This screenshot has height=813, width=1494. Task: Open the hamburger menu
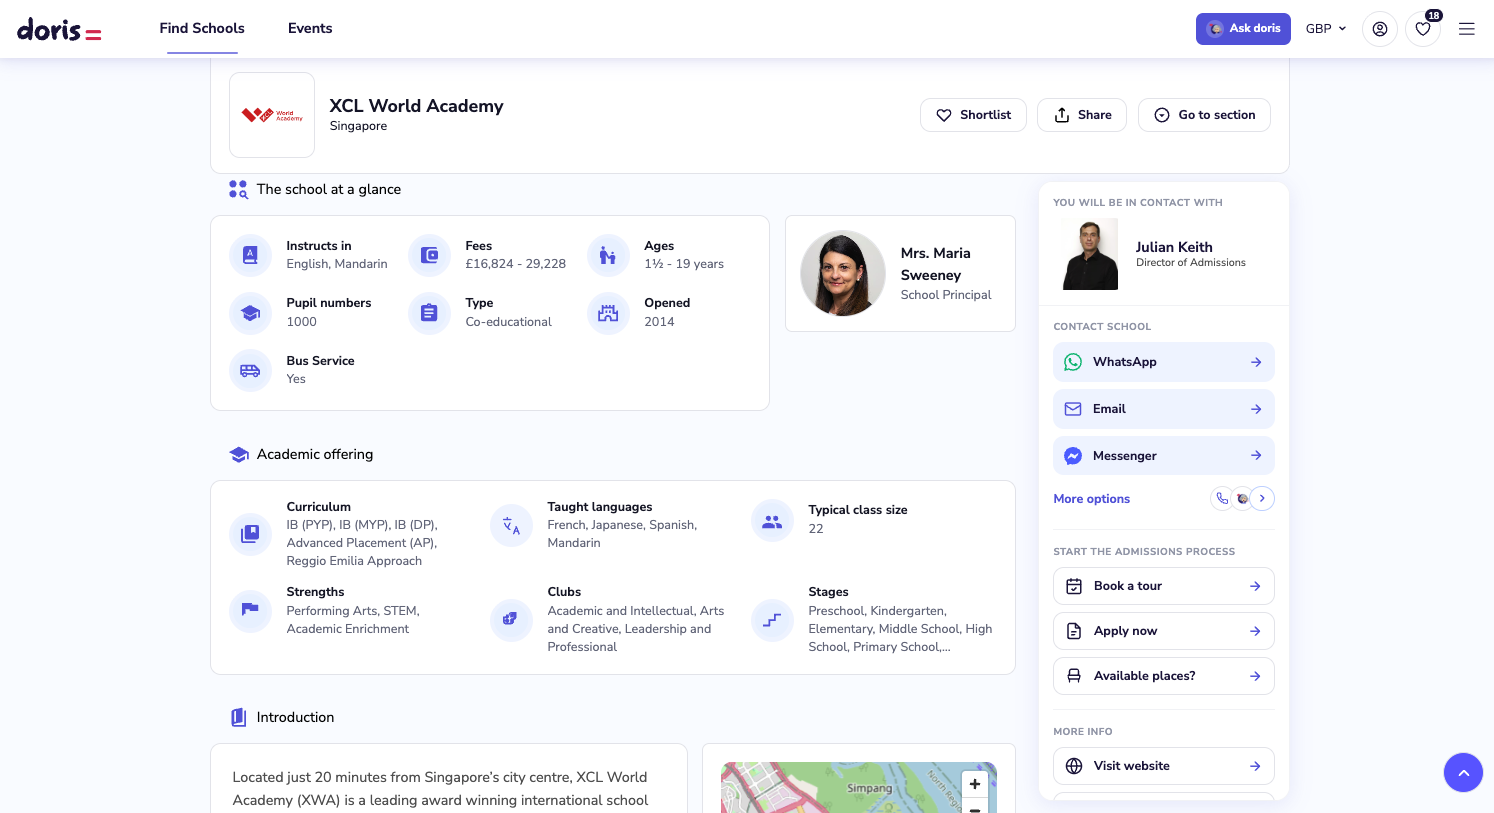pos(1467,29)
